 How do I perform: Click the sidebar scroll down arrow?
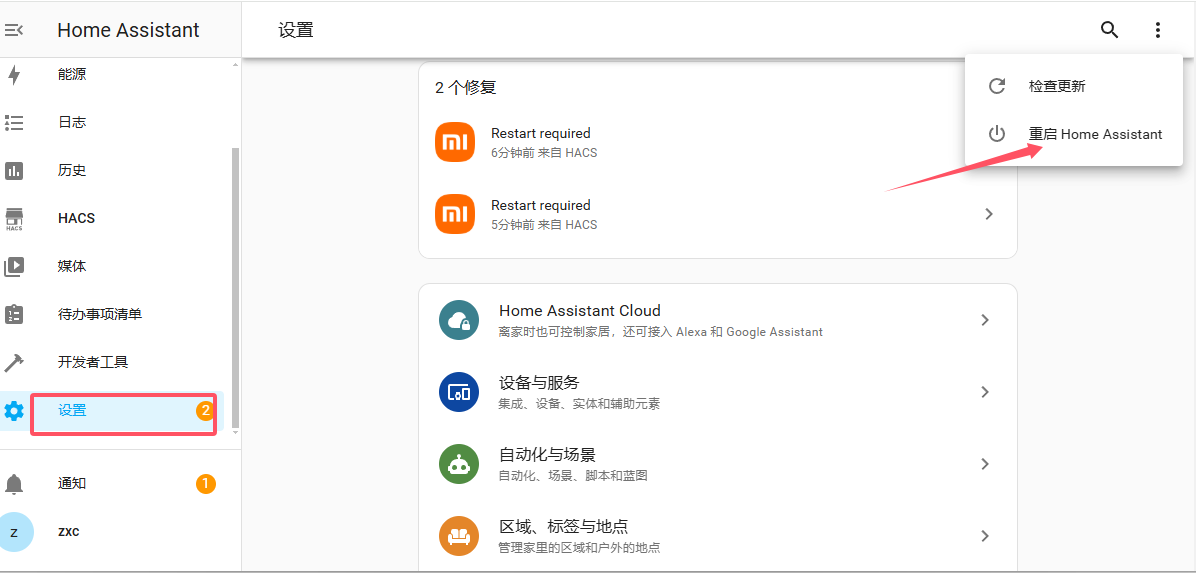coord(235,432)
